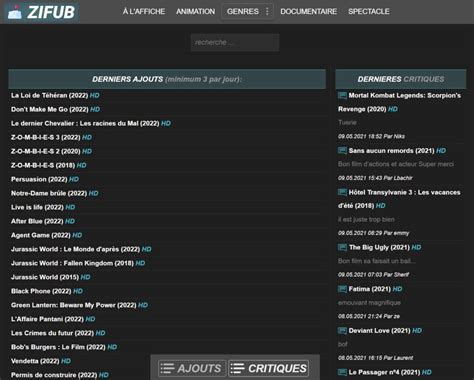The width and height of the screenshot is (474, 380).
Task: Click the DERNIERS AJOUTS header
Action: point(167,79)
